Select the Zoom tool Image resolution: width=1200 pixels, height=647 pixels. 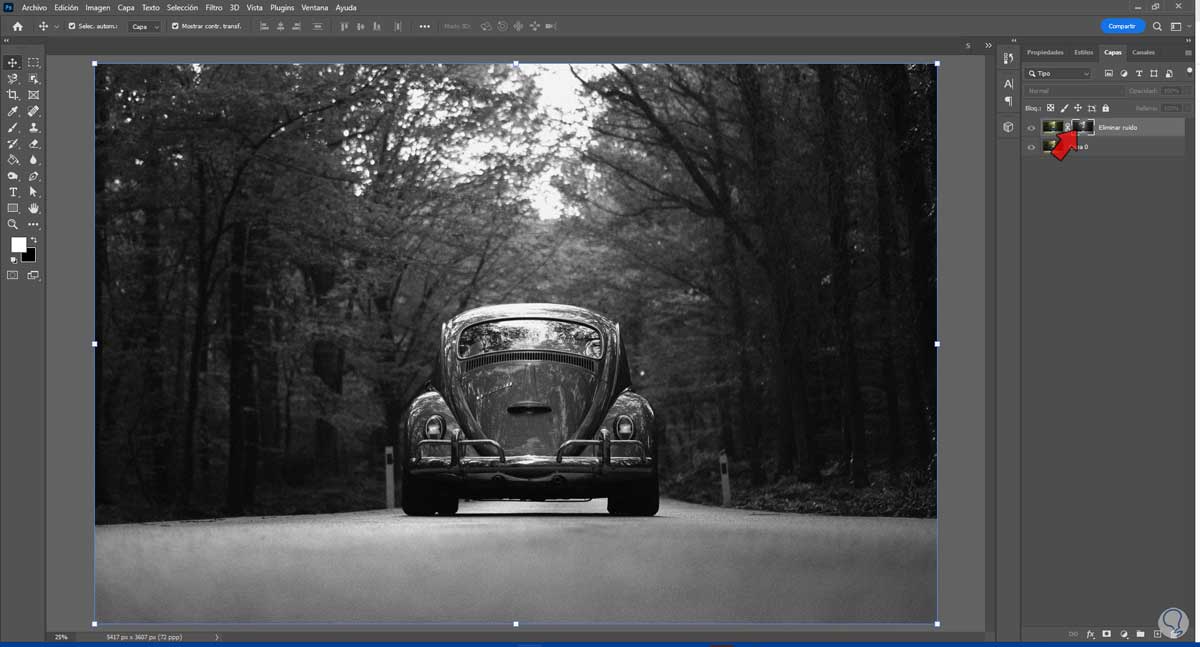point(13,224)
